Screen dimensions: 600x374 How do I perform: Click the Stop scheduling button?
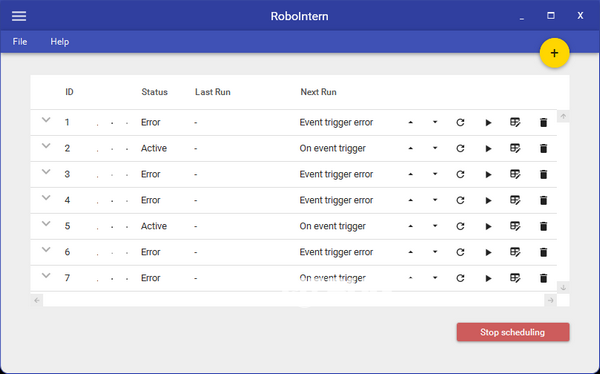513,332
